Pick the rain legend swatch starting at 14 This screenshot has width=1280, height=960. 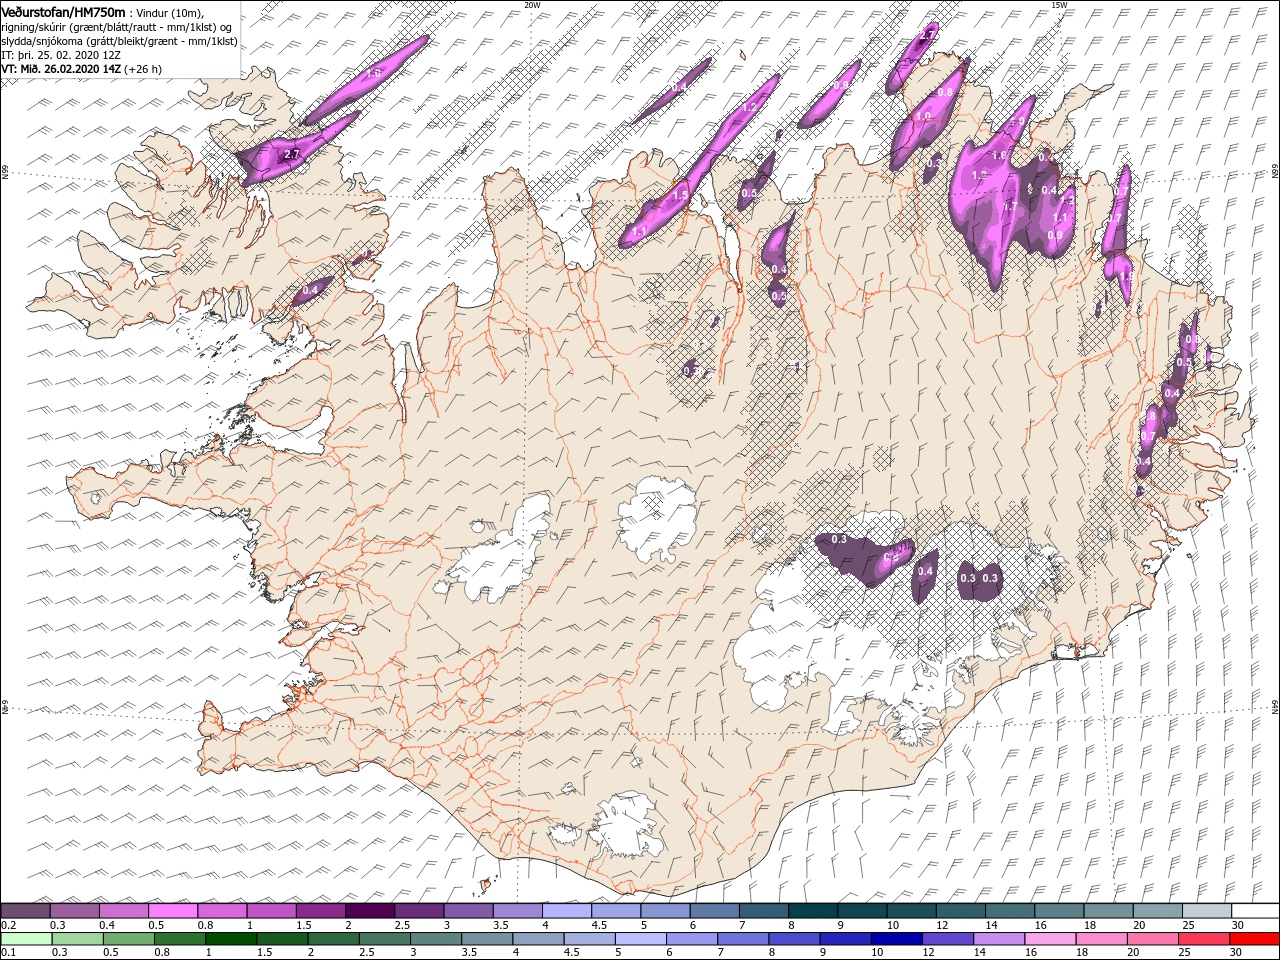pyautogui.click(x=998, y=939)
